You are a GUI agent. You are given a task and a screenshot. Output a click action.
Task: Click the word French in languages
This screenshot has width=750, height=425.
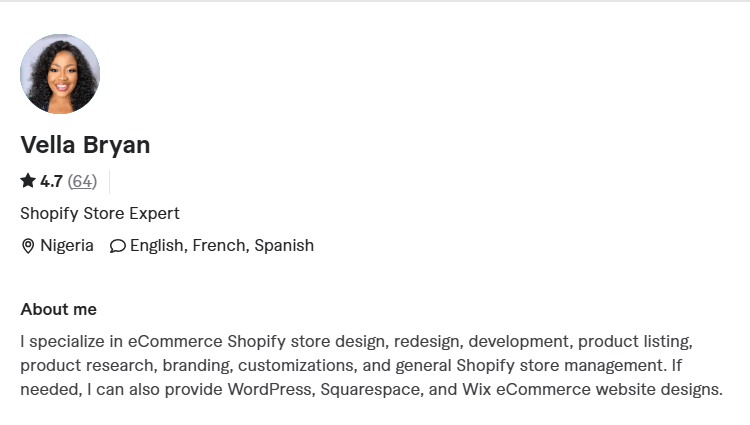click(218, 245)
